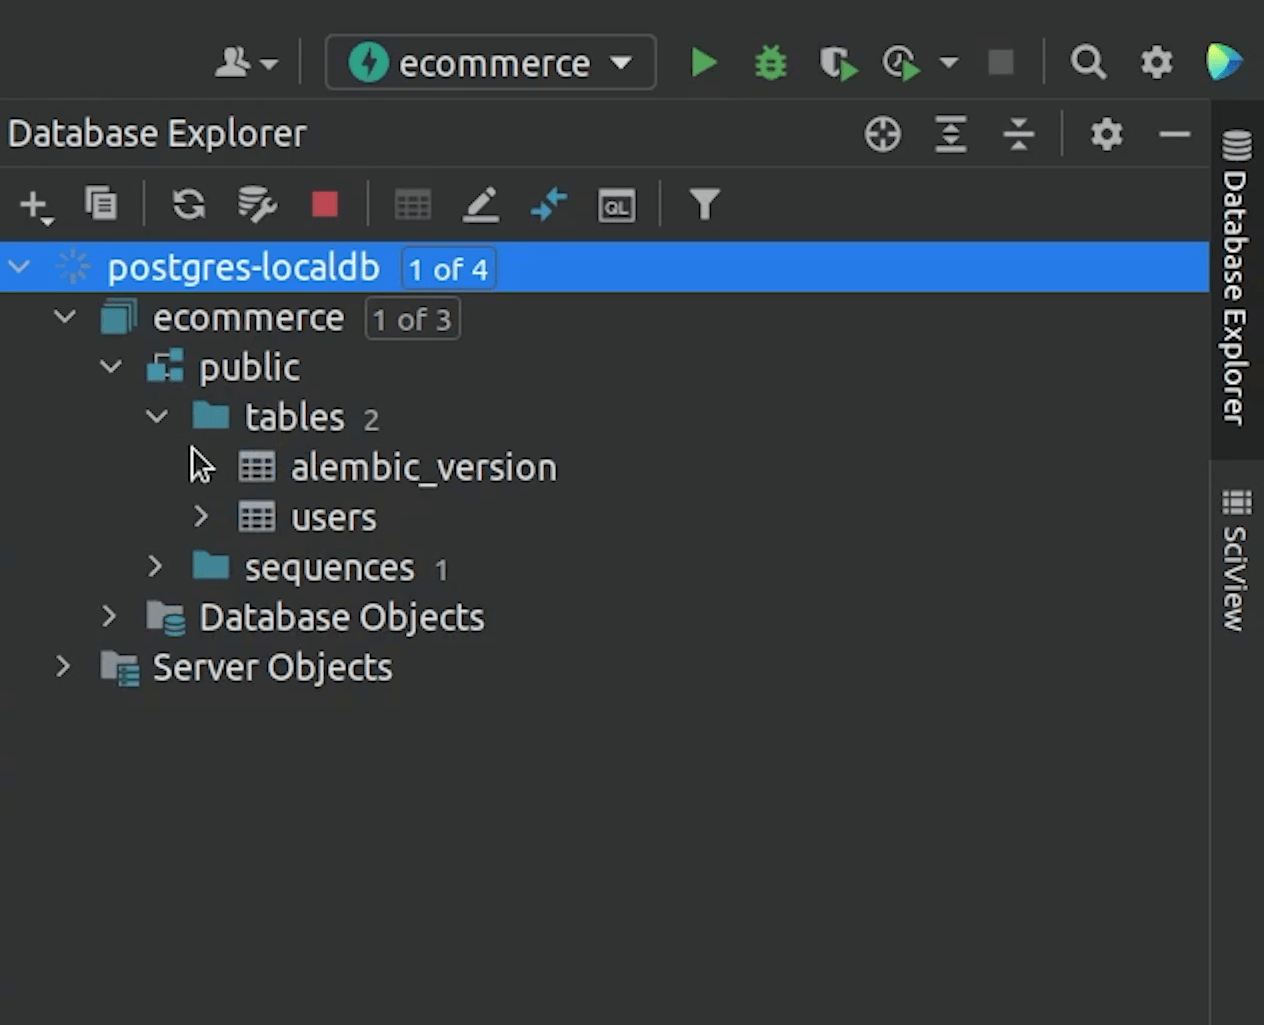Expand the users table node
This screenshot has width=1264, height=1025.
(x=201, y=516)
